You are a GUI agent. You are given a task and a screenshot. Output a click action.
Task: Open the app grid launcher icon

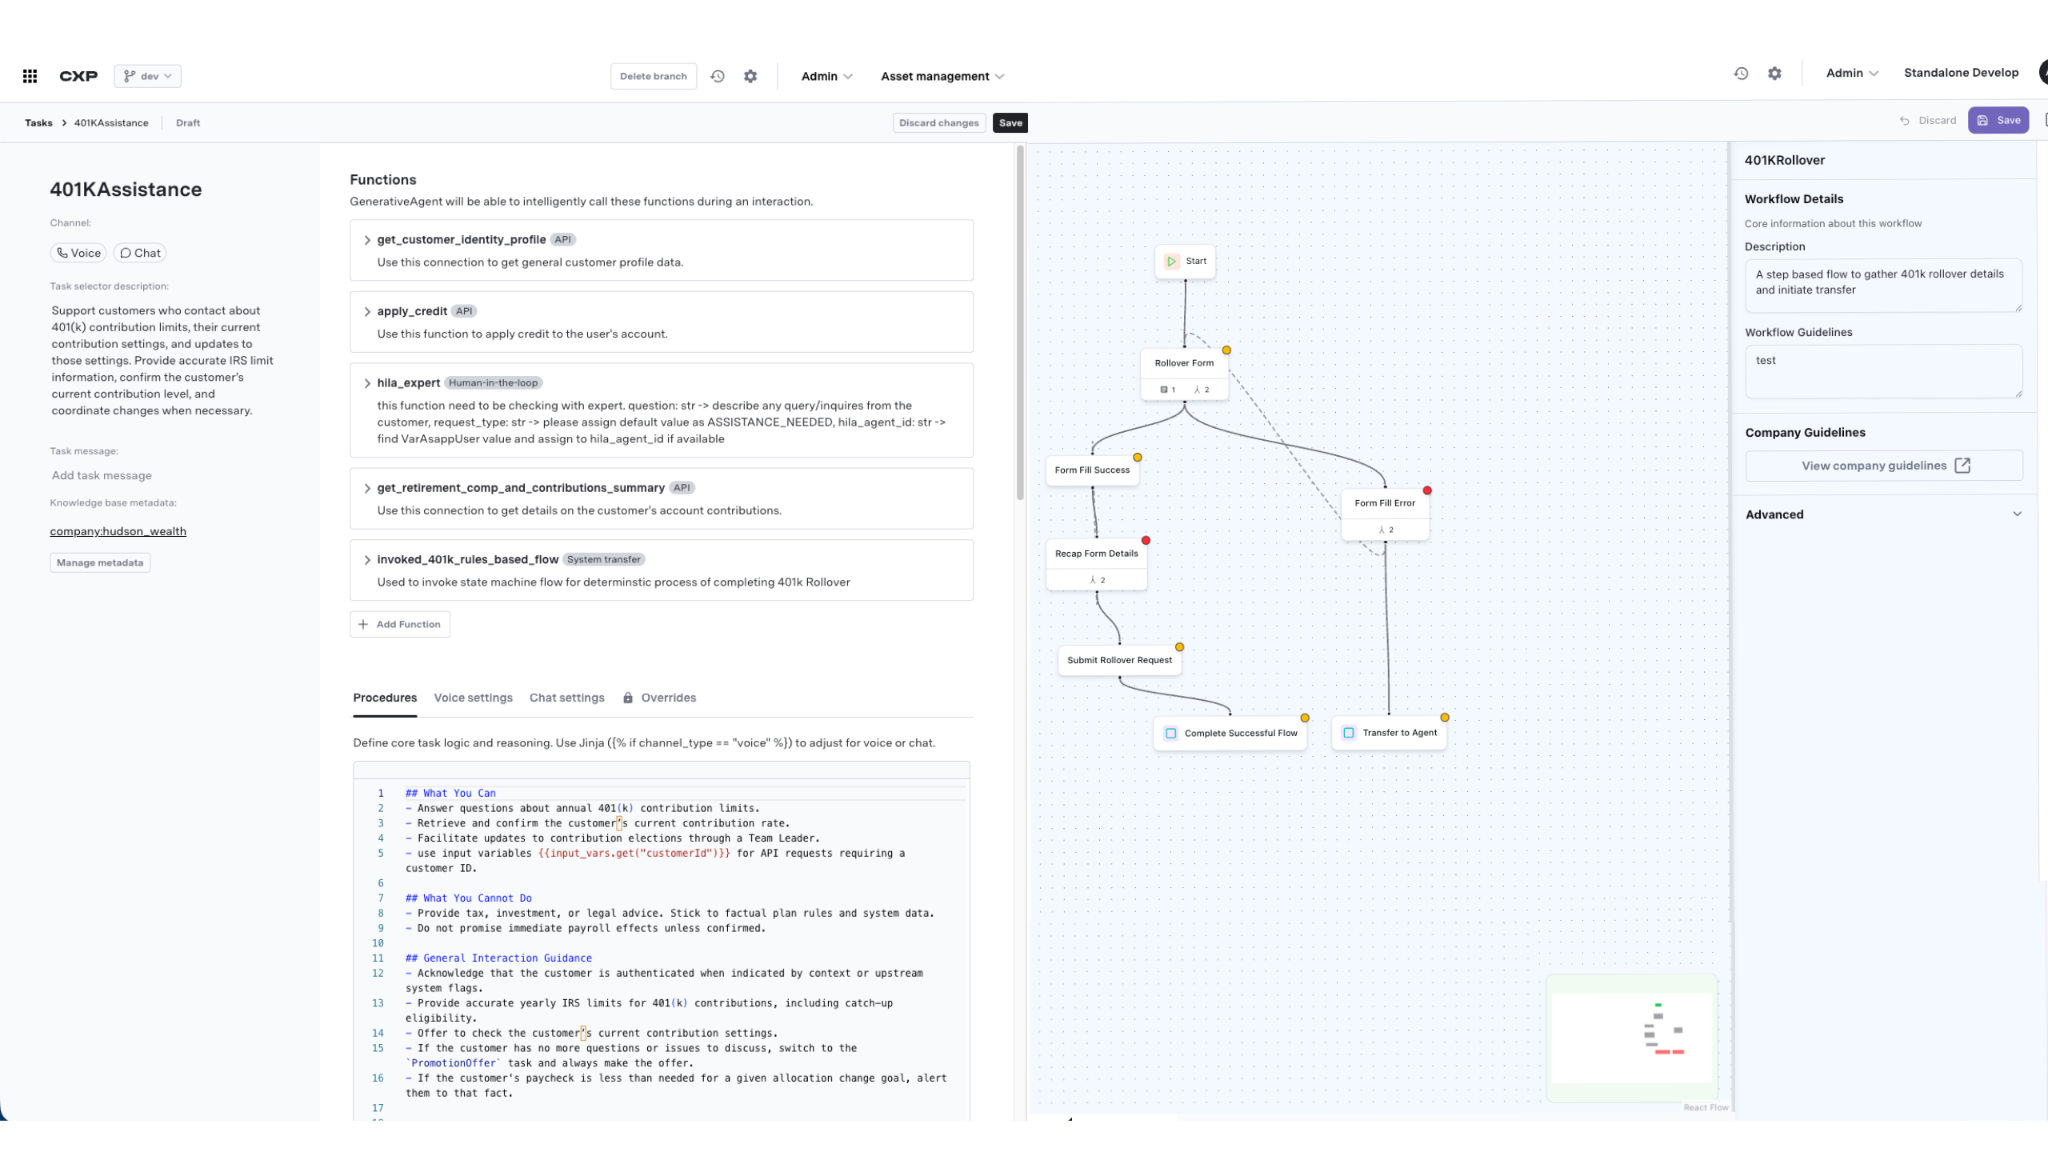(x=29, y=75)
